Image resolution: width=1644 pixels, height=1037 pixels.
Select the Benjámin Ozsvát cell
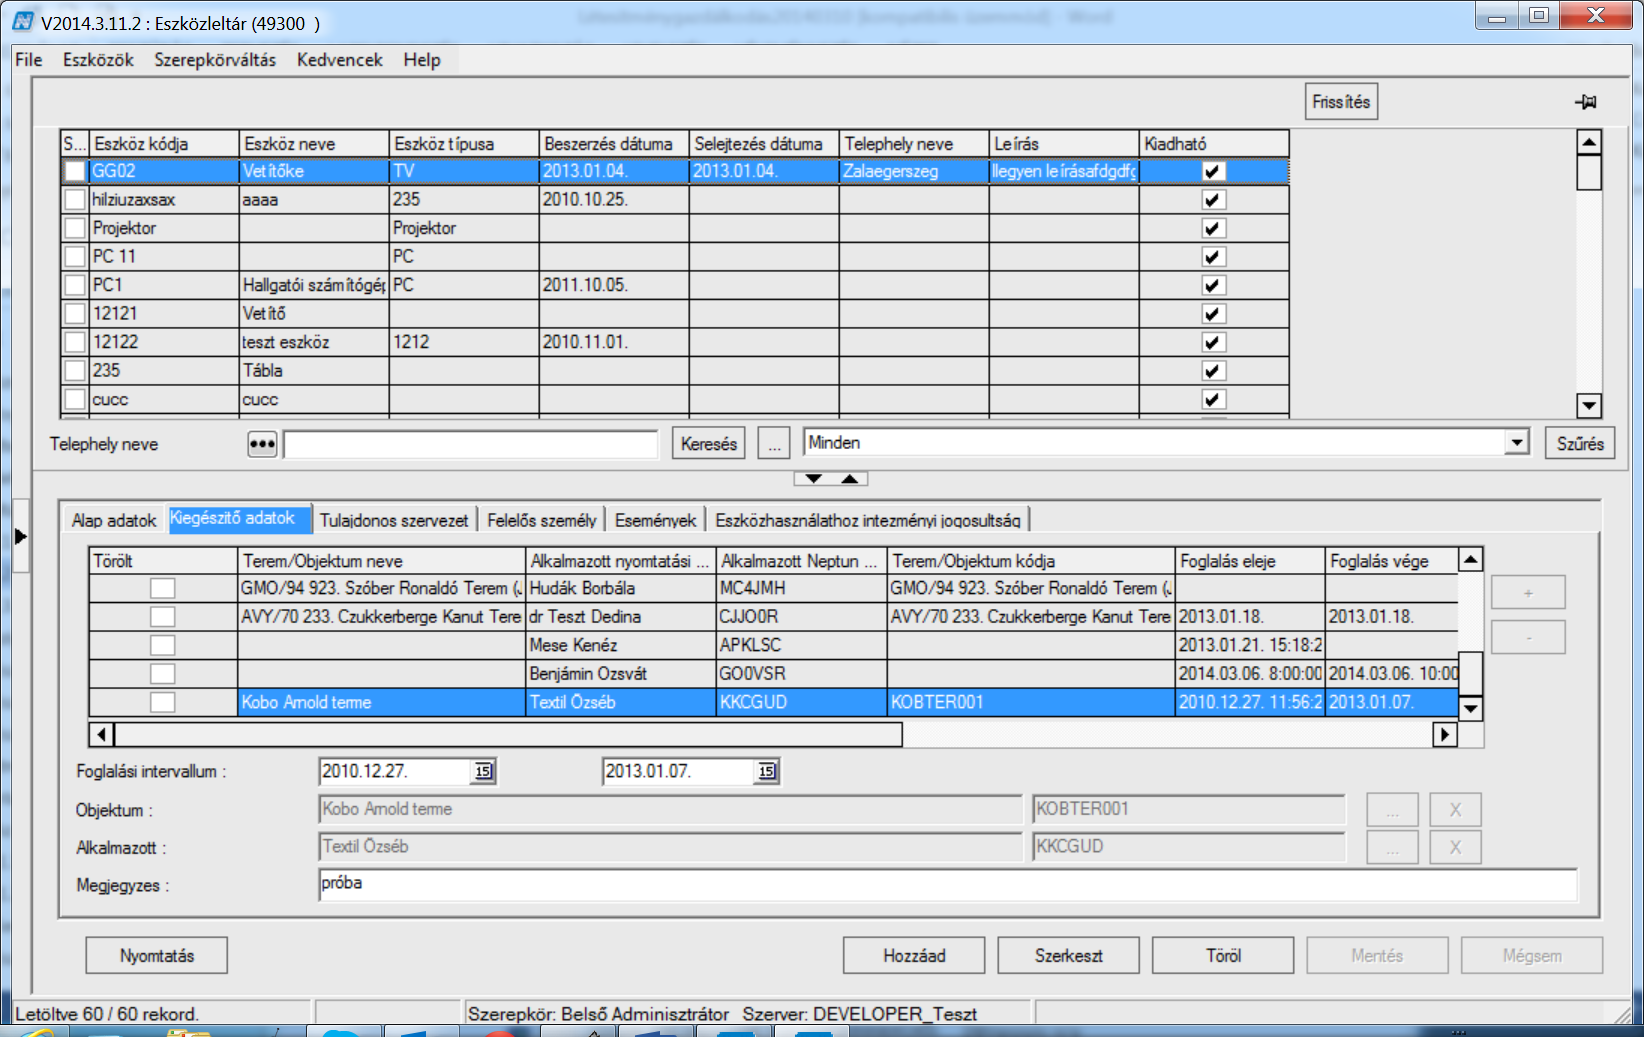(621, 674)
